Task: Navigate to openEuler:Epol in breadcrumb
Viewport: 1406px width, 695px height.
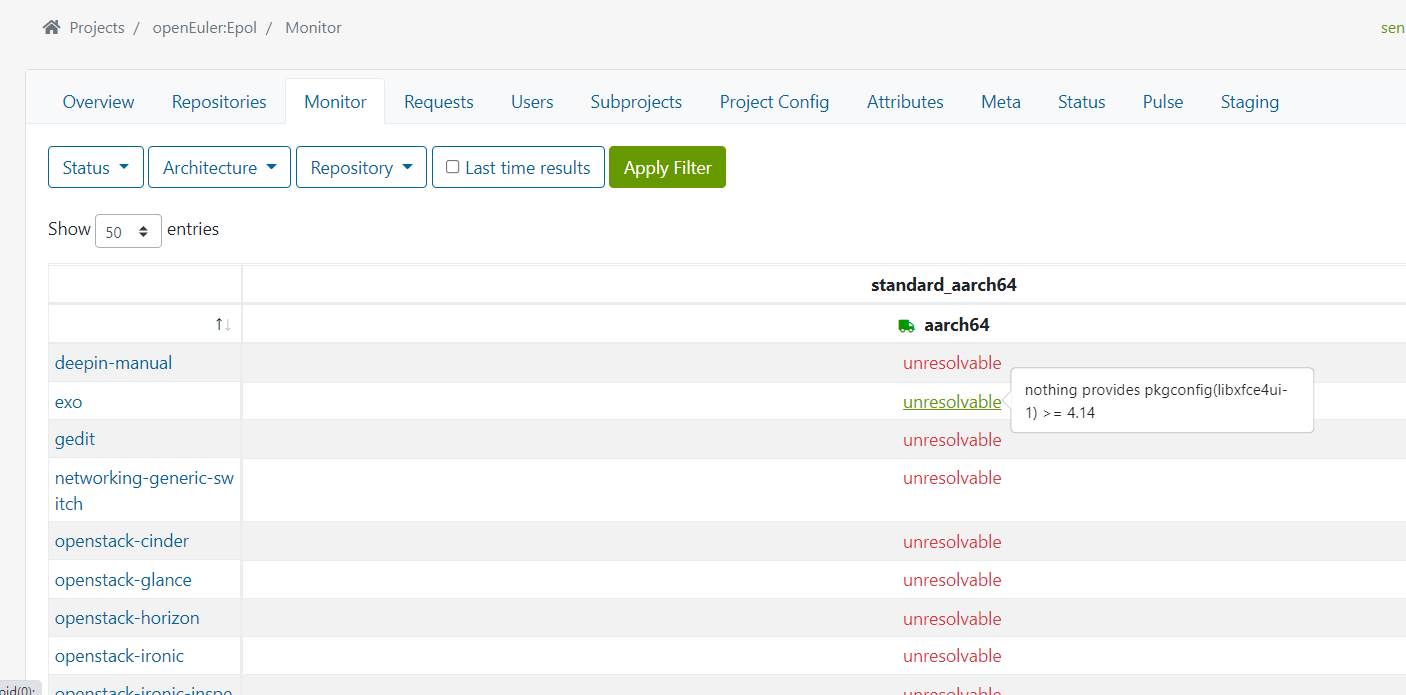Action: coord(204,28)
